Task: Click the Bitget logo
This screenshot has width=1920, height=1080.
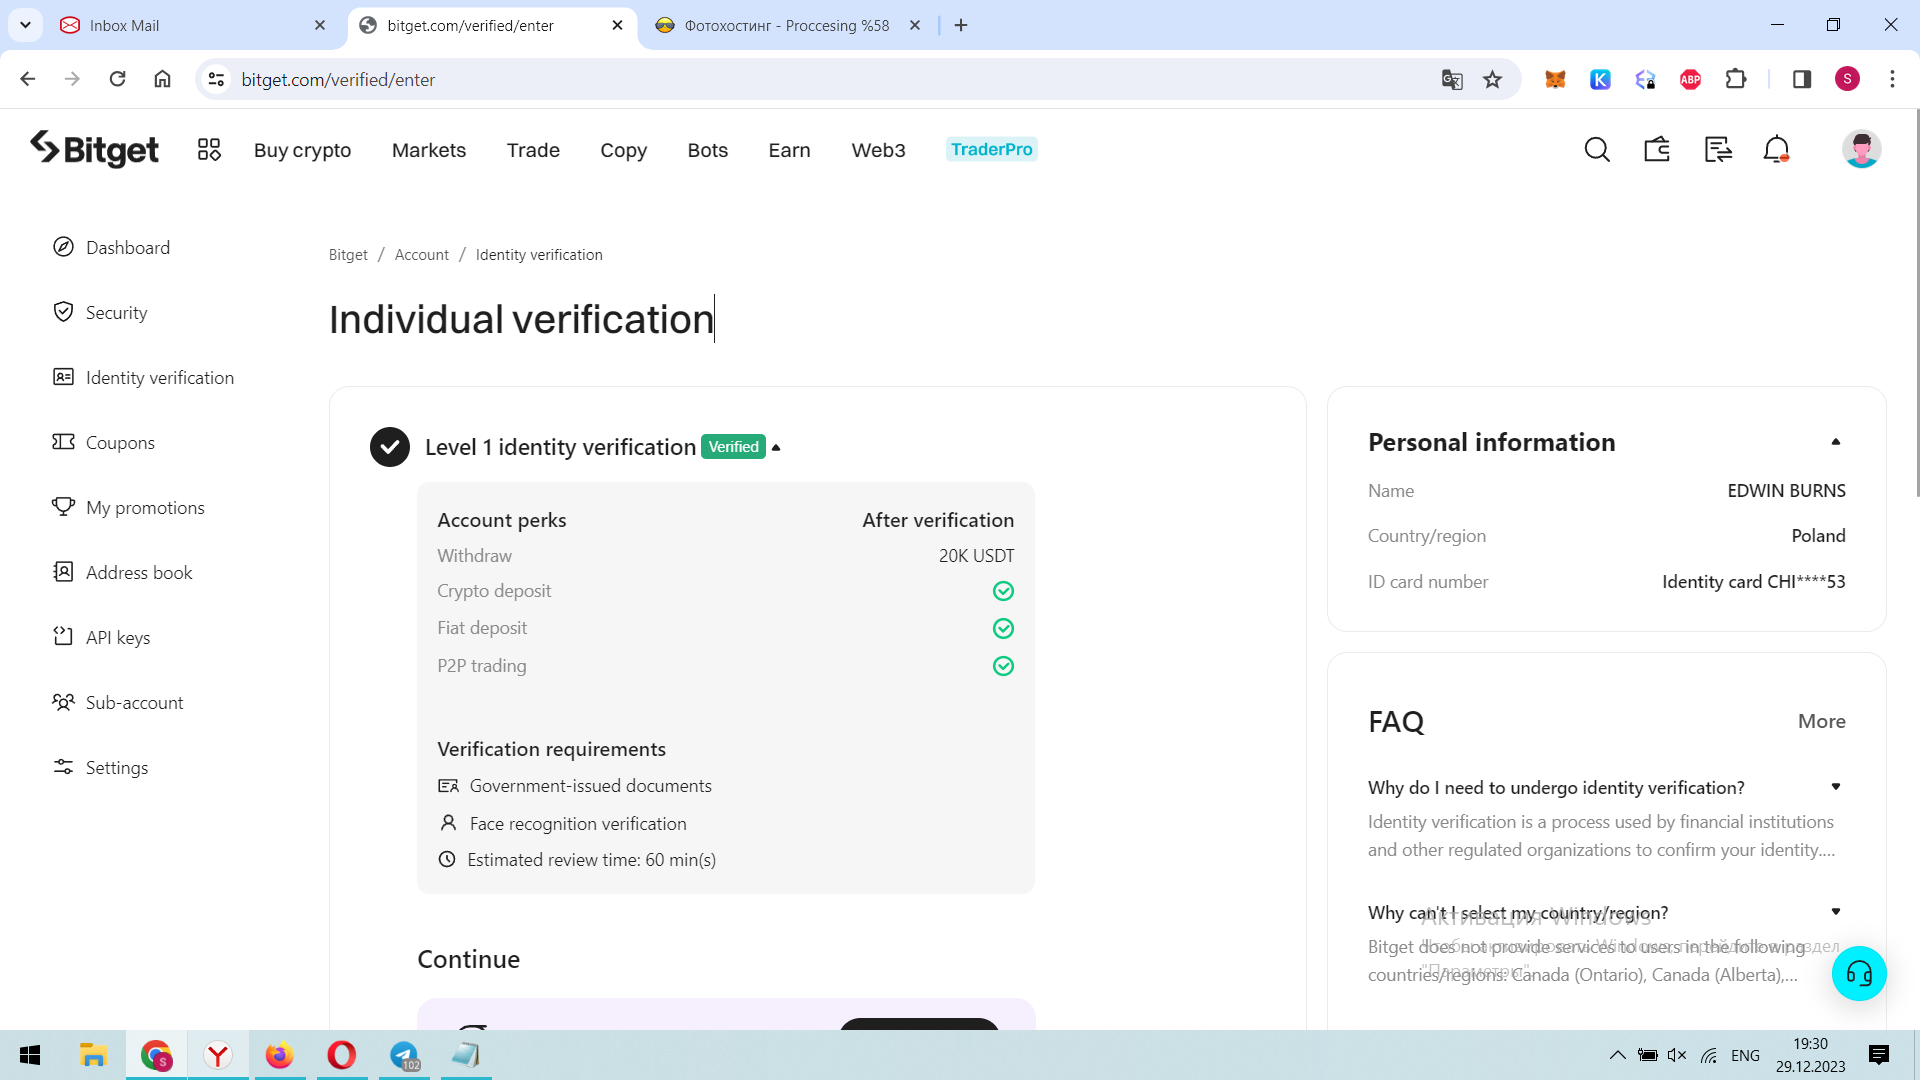Action: pyautogui.click(x=95, y=150)
